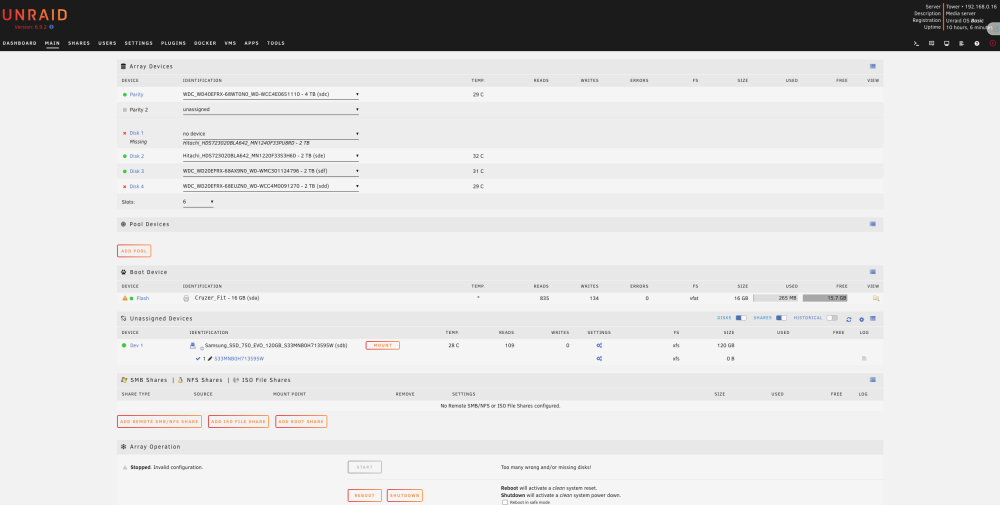Click Add ISO File Share

(239, 421)
